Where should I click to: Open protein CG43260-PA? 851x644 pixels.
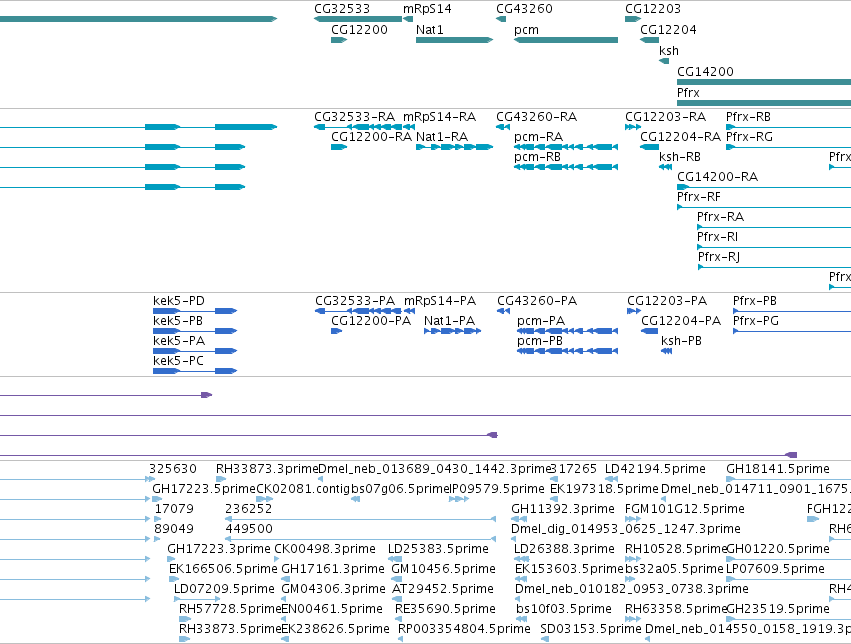coord(537,301)
